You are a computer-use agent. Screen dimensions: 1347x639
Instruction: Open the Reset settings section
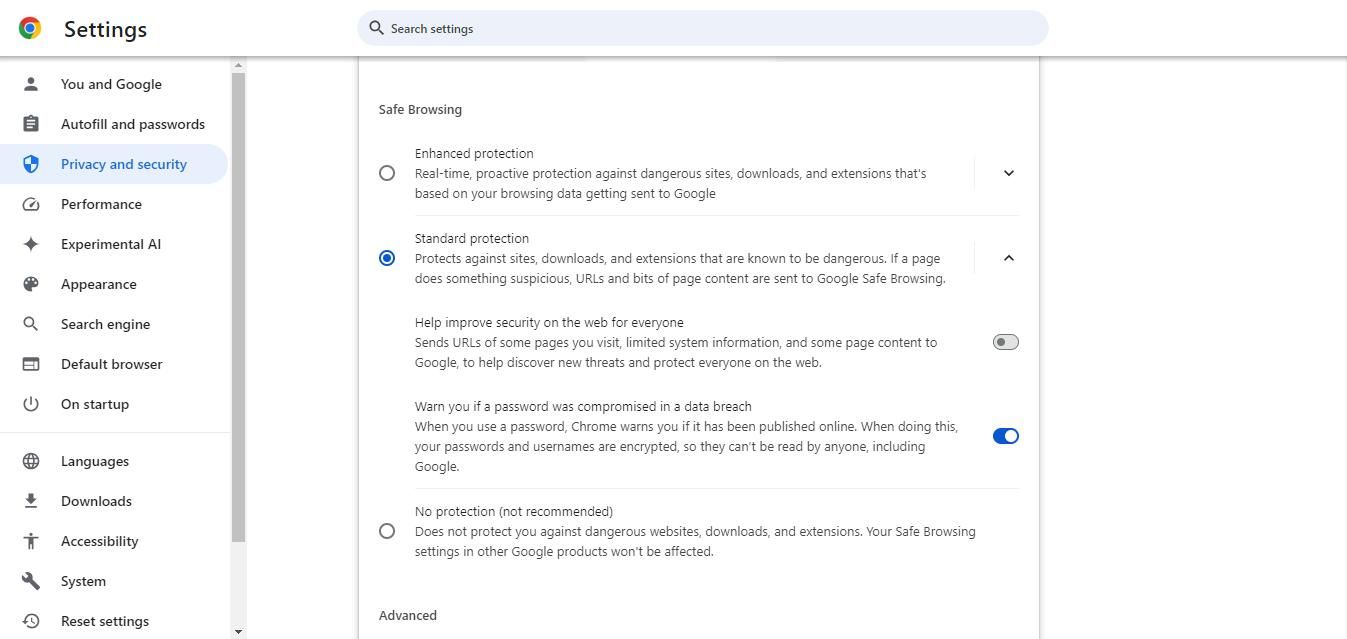104,621
